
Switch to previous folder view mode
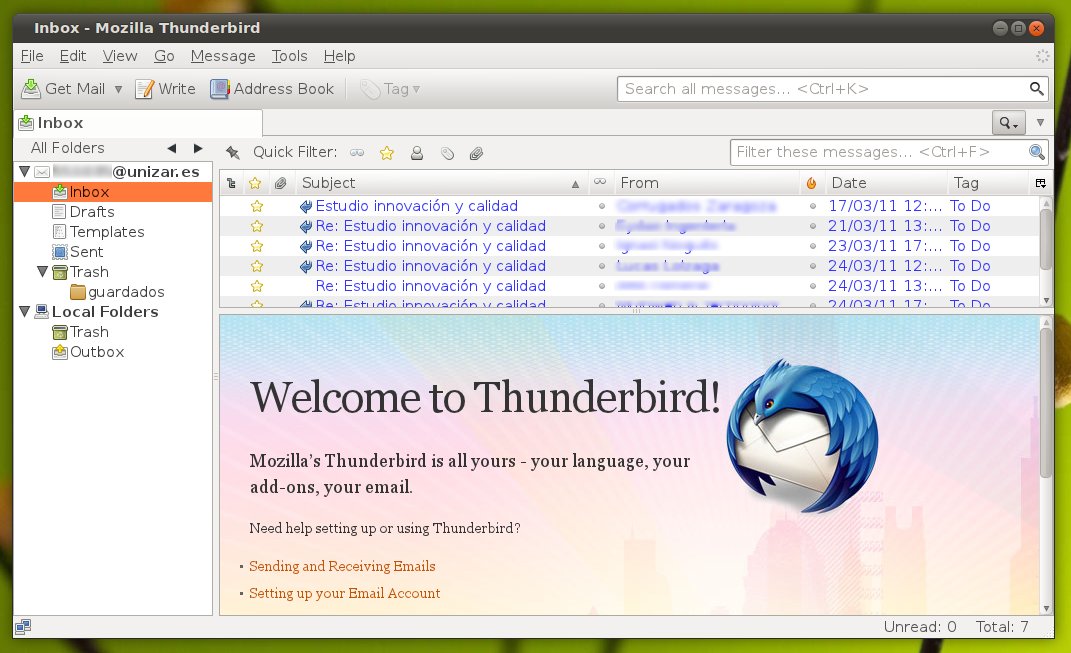(171, 148)
